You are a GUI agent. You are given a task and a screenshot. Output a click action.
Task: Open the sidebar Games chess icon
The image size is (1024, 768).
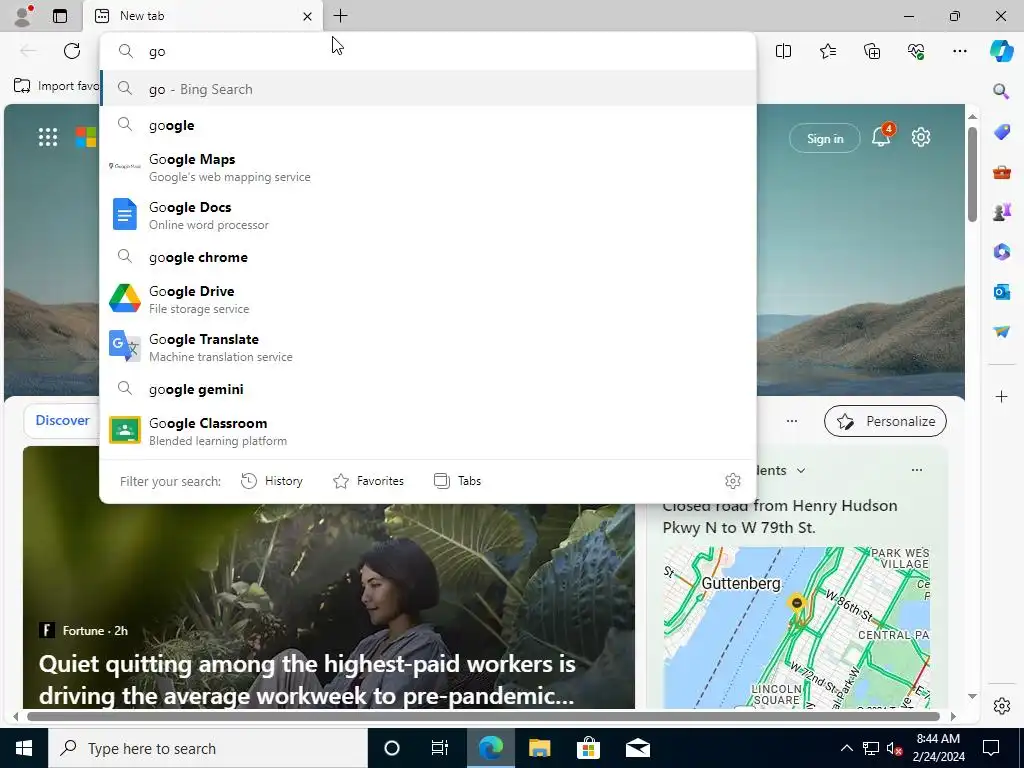pos(1001,211)
